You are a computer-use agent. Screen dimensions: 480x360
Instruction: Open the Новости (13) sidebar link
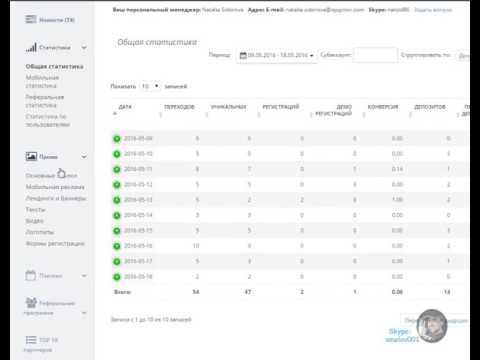point(57,20)
